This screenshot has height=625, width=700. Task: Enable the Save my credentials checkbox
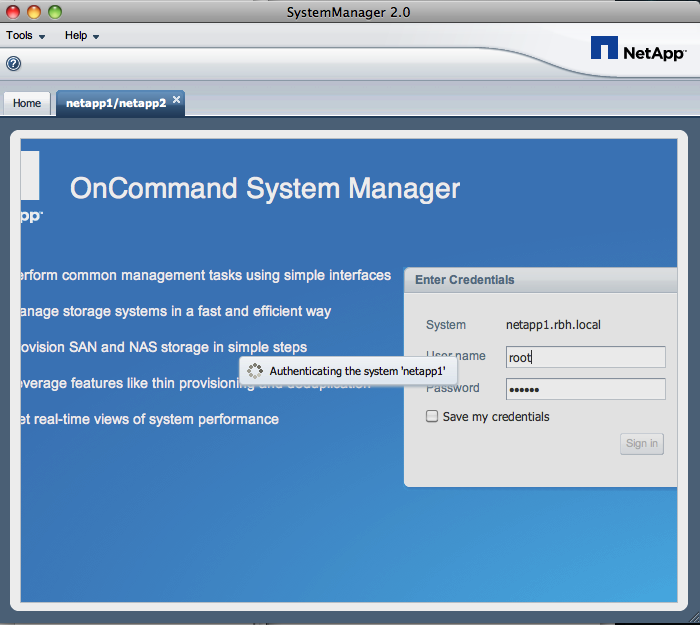click(432, 417)
